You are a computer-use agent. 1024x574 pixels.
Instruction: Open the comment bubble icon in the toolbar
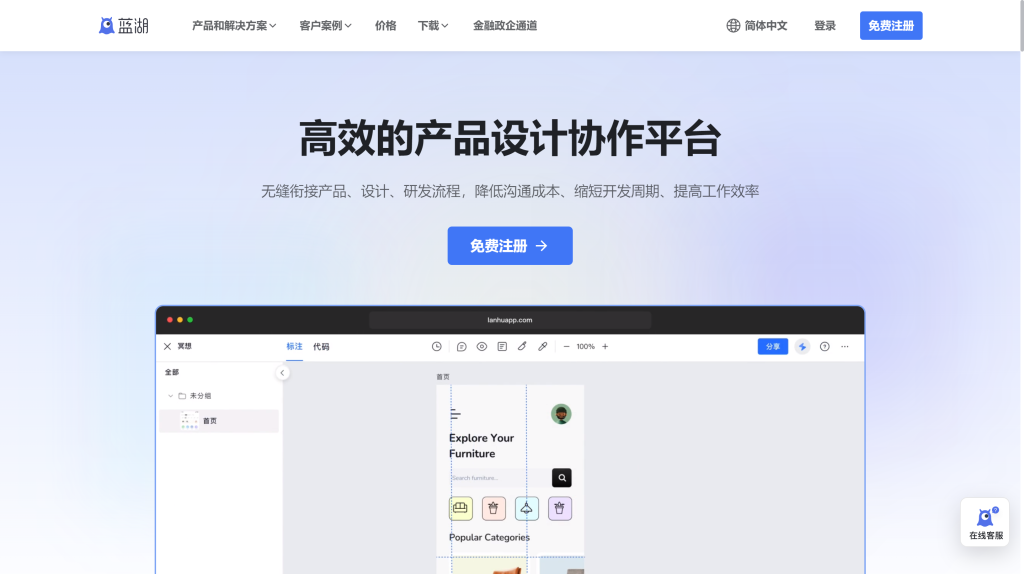pos(461,347)
